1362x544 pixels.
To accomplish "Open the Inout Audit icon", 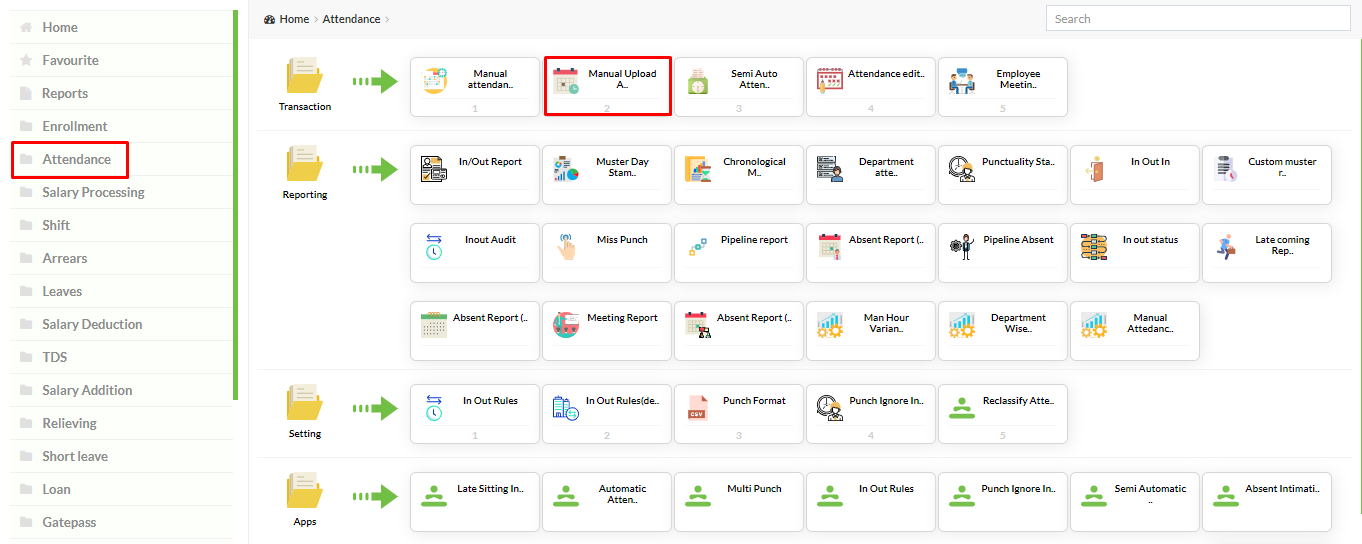I will tap(434, 247).
